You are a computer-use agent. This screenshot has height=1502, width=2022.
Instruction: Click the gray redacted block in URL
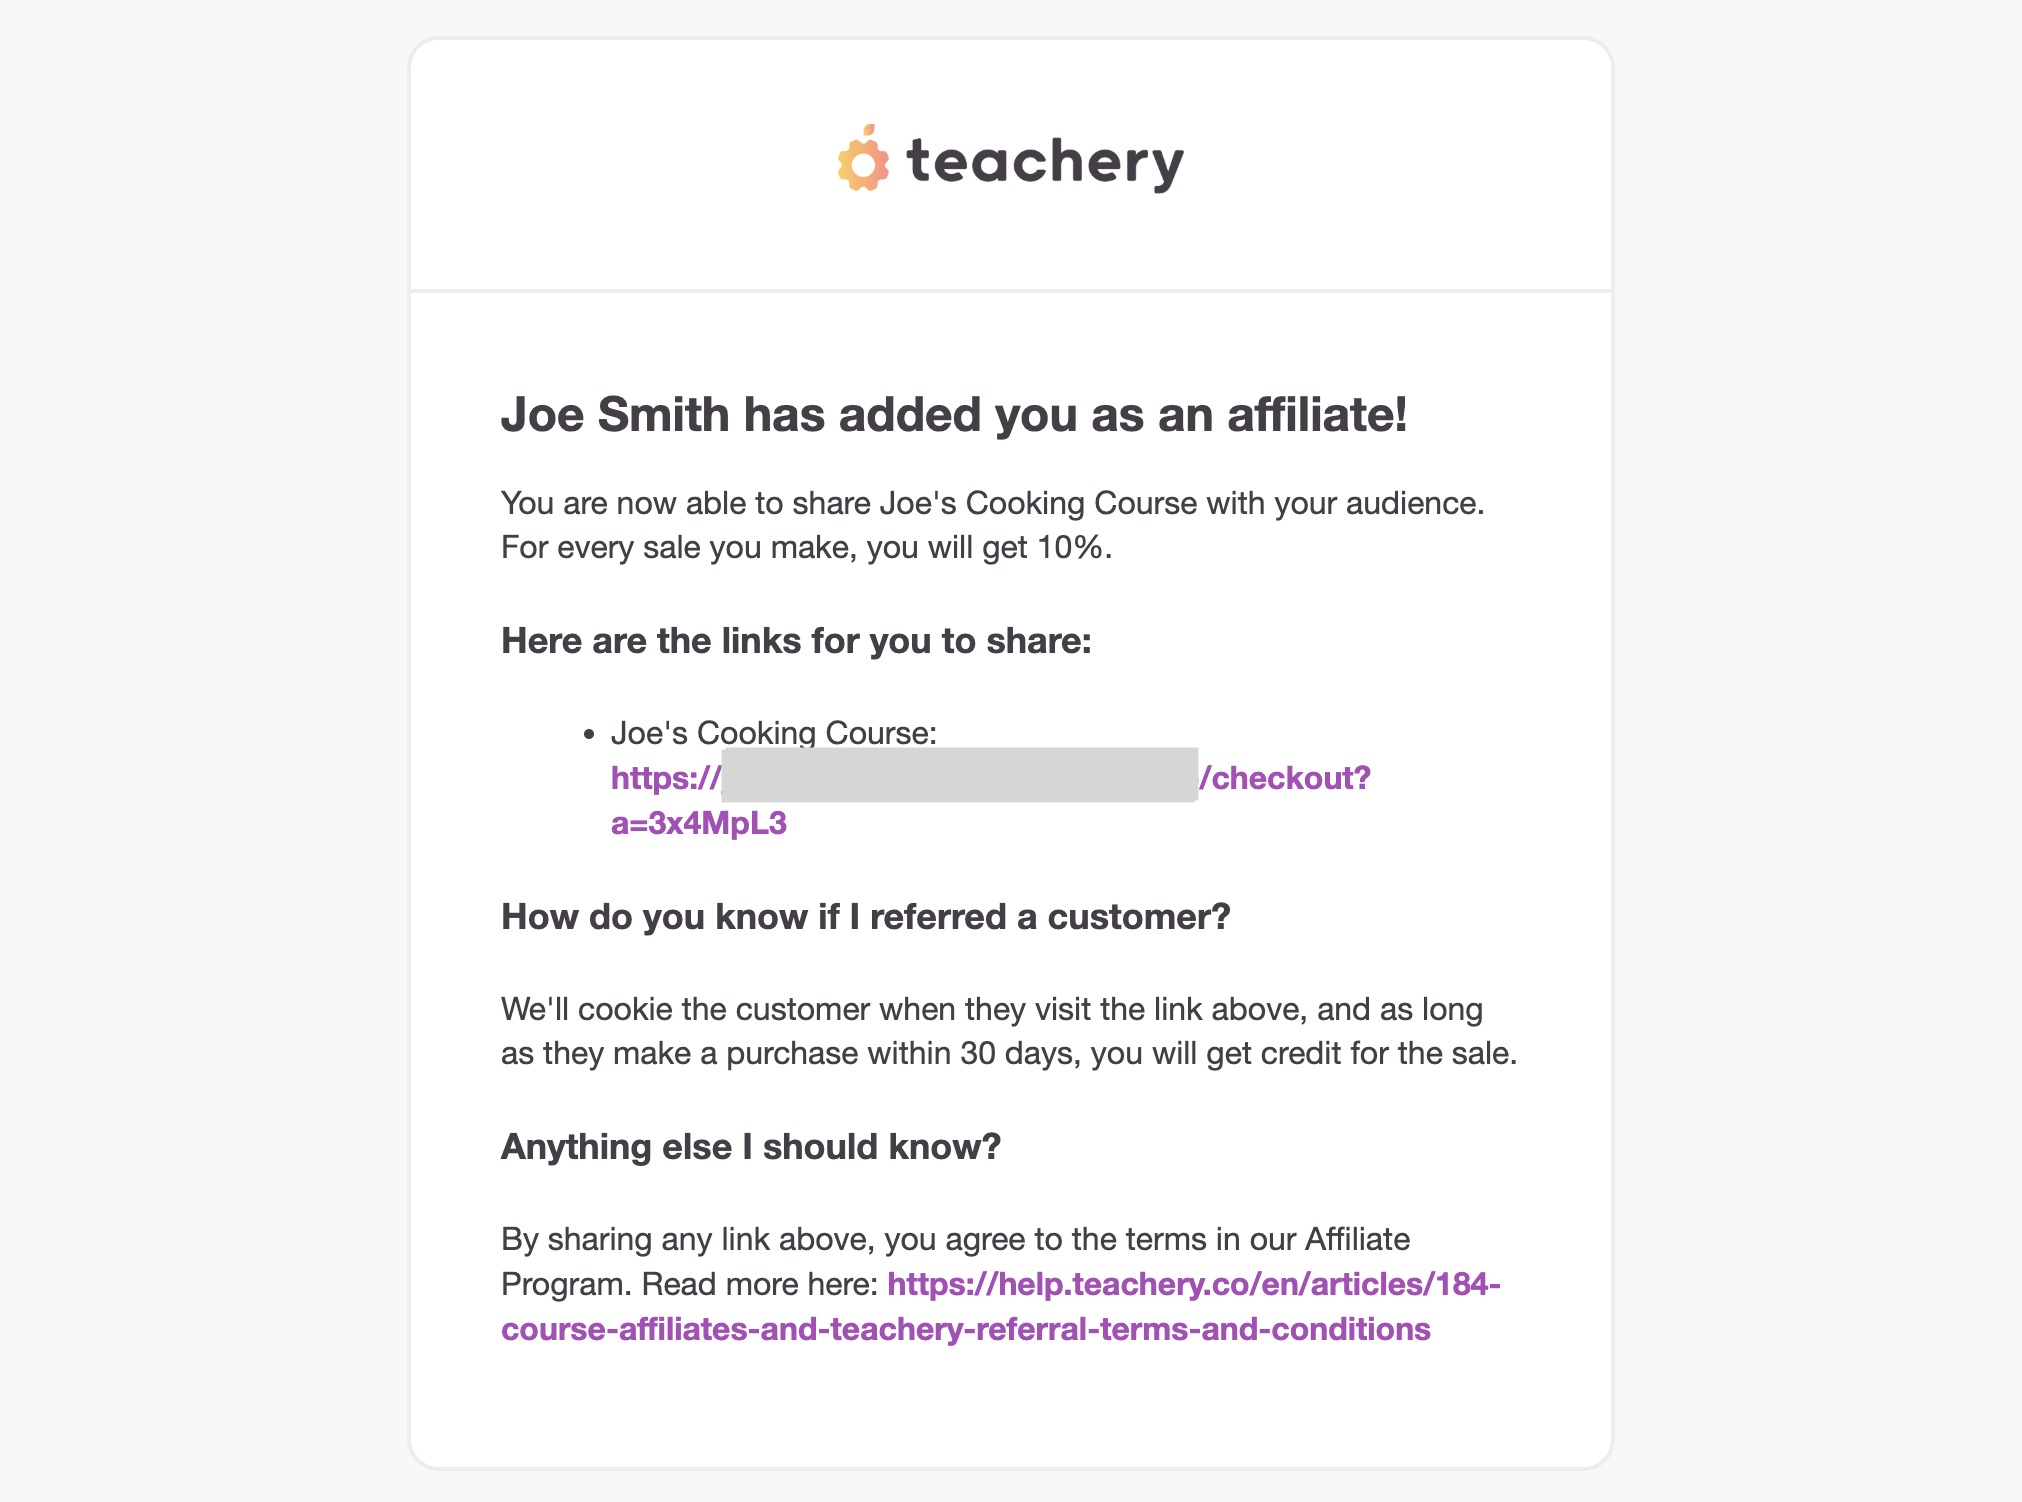click(x=959, y=775)
